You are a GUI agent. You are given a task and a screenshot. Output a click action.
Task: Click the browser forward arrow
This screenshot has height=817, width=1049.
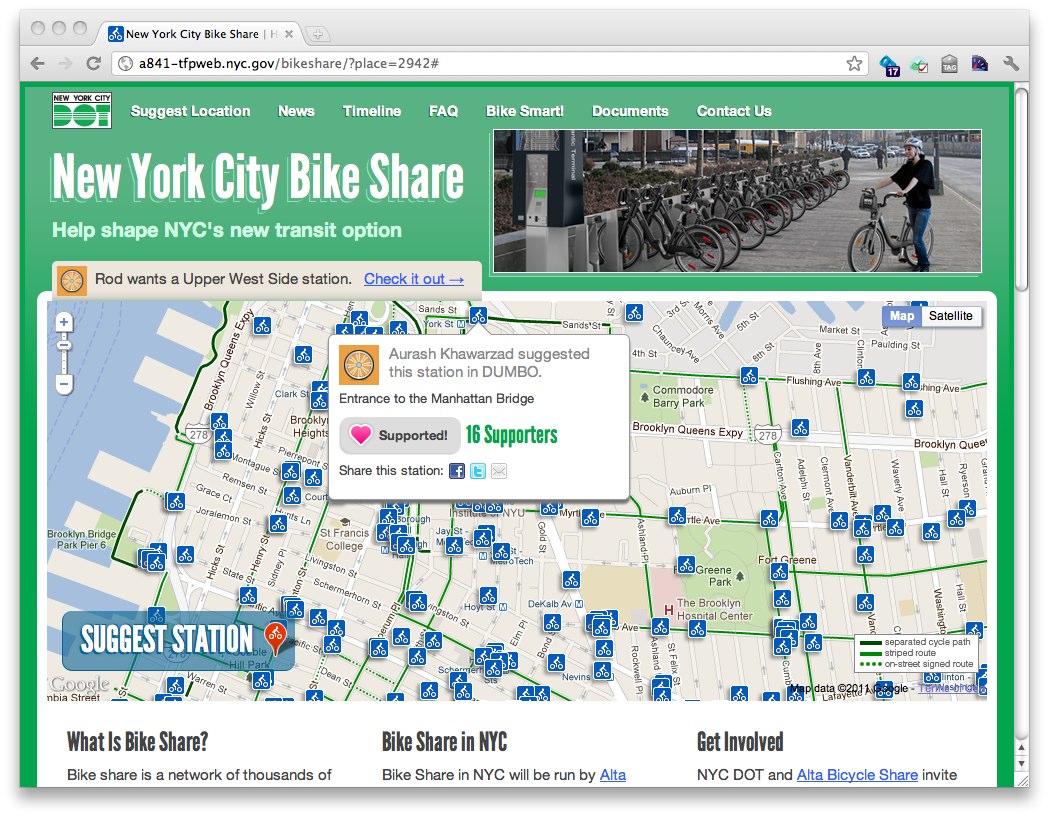pos(66,64)
